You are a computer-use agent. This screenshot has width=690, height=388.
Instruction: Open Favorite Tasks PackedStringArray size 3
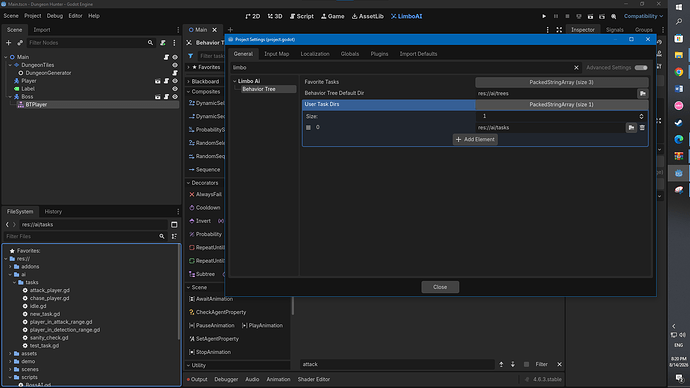[x=562, y=82]
